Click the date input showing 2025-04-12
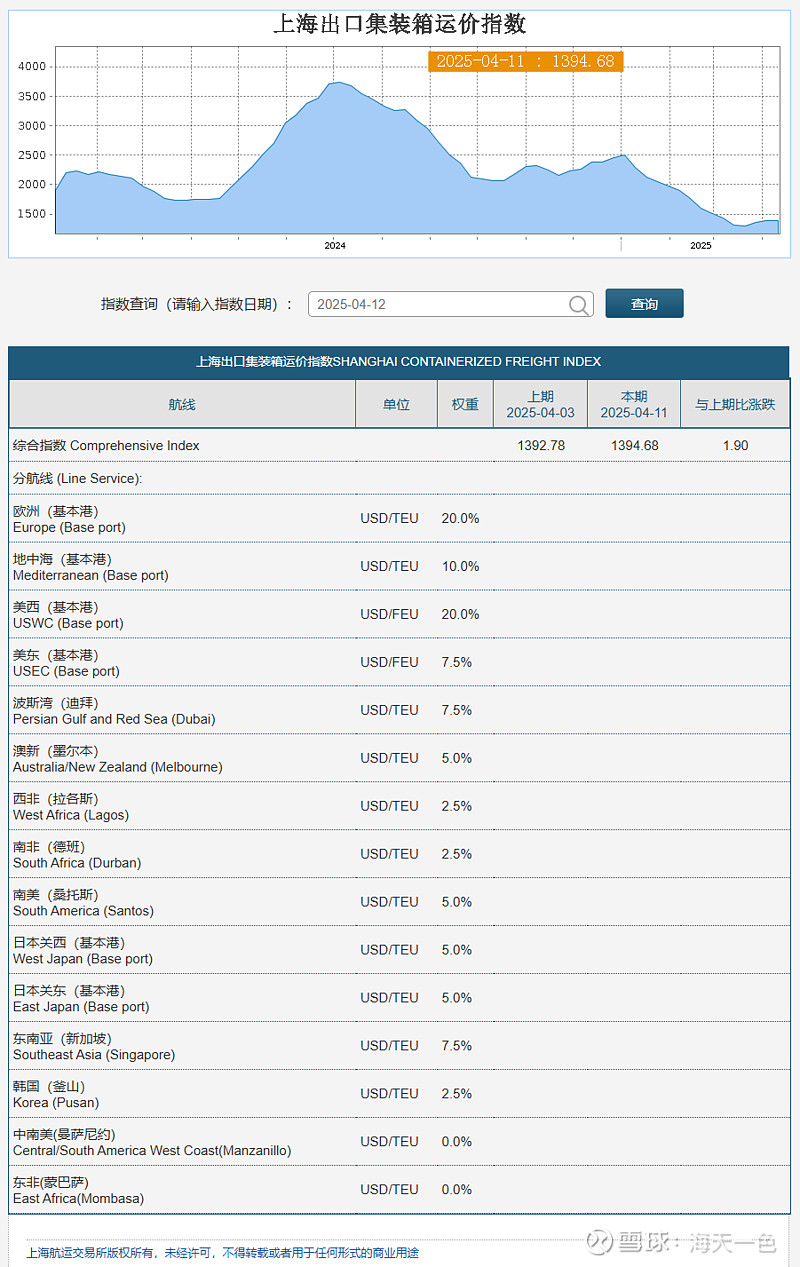 [x=430, y=304]
